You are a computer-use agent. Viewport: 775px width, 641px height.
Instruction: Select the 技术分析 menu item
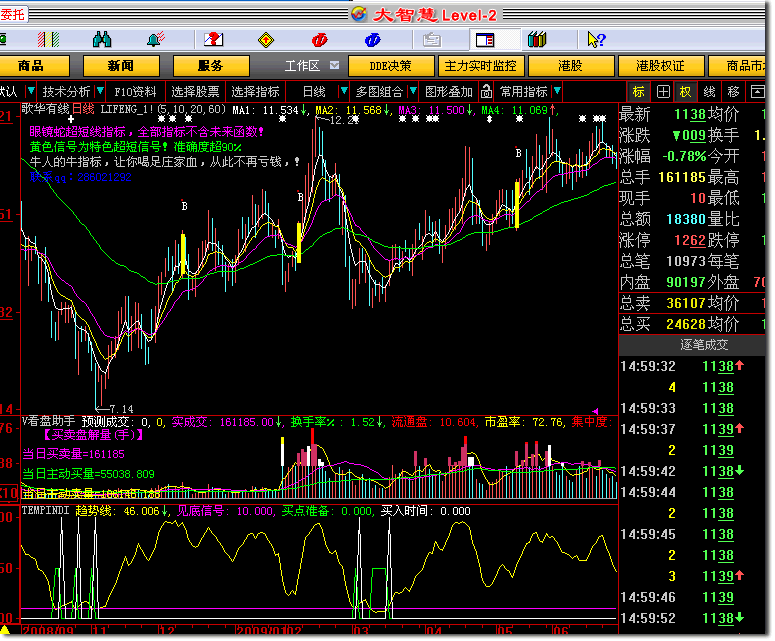(x=66, y=91)
